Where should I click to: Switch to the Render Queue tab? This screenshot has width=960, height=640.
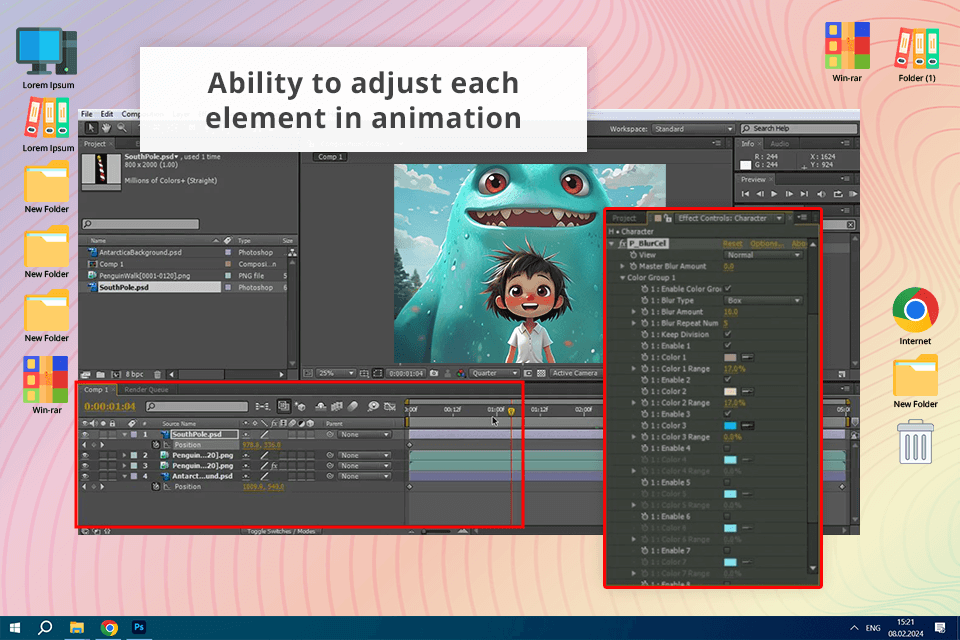(x=146, y=390)
